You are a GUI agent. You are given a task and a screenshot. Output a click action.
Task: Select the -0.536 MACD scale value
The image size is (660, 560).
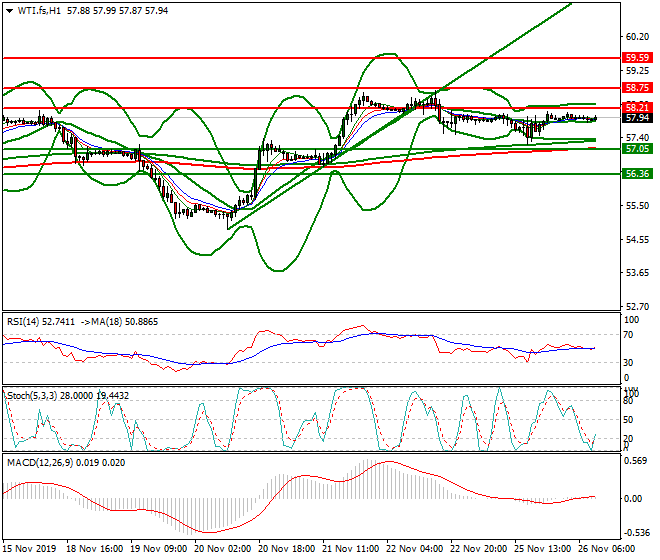[636, 533]
